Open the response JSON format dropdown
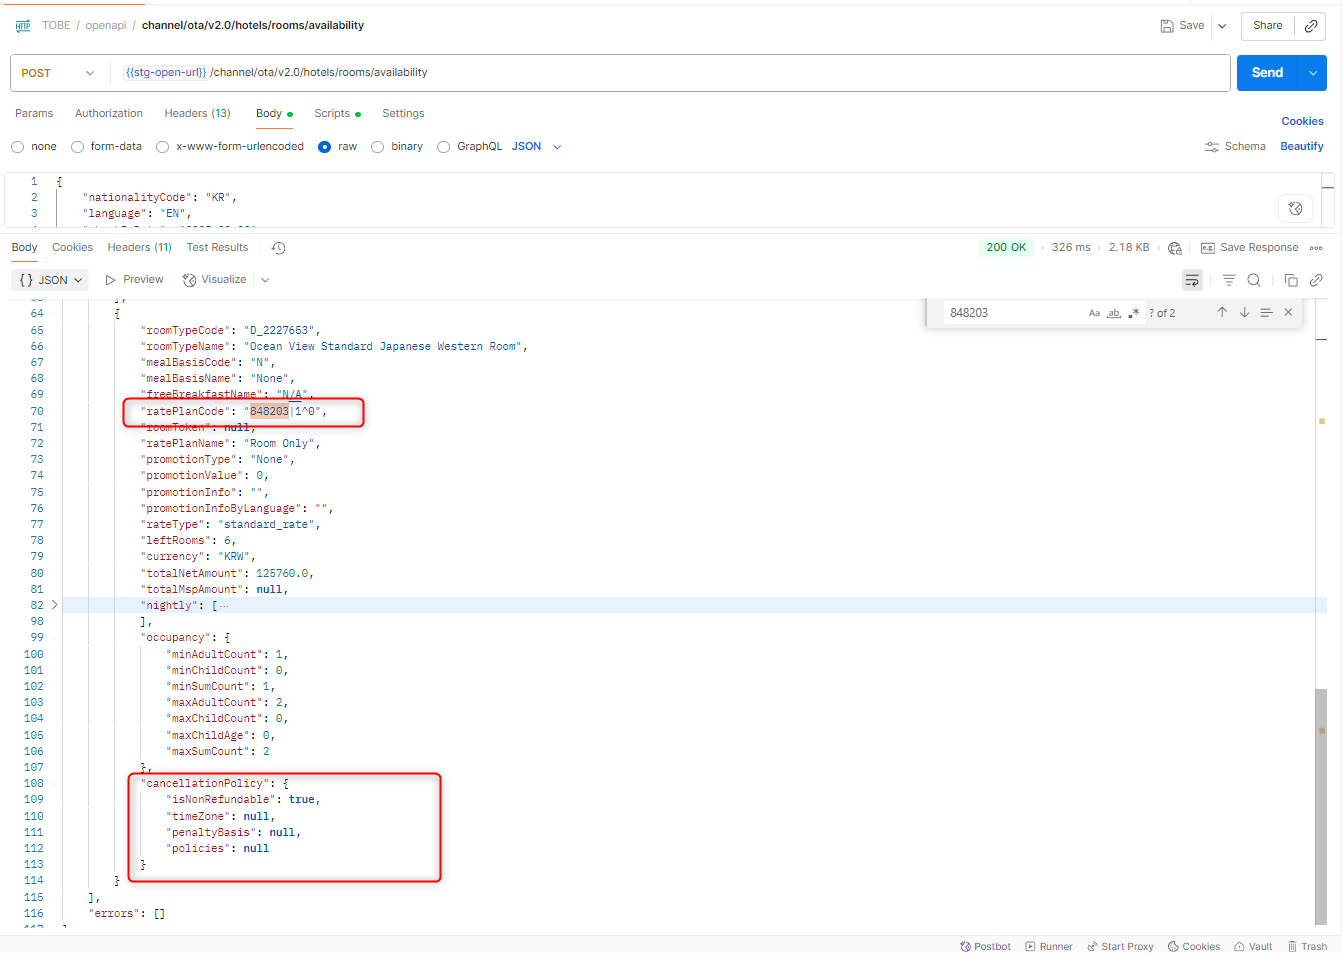This screenshot has height=953, width=1342. tap(50, 280)
